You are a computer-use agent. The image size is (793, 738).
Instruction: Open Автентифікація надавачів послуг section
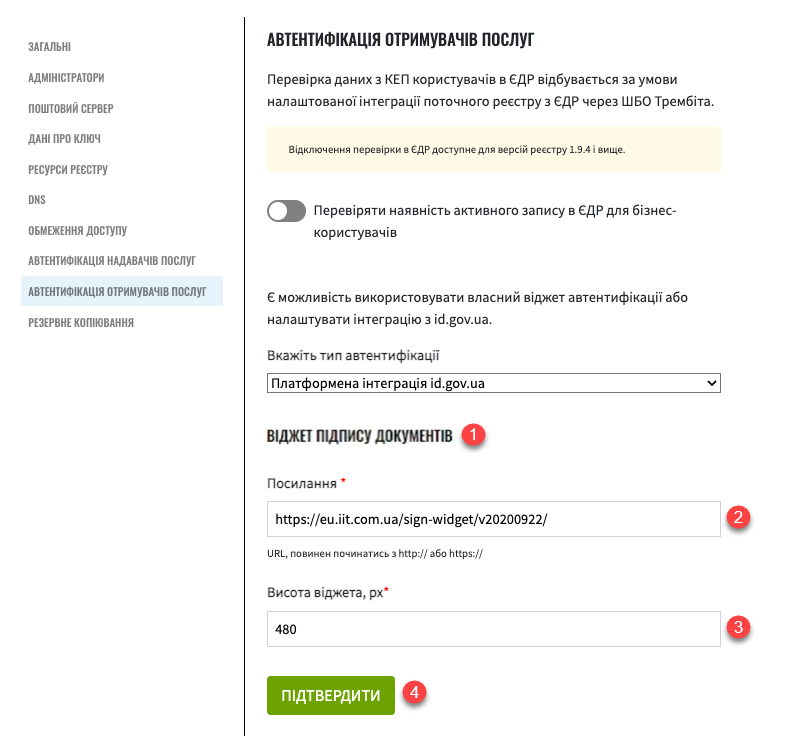click(111, 261)
